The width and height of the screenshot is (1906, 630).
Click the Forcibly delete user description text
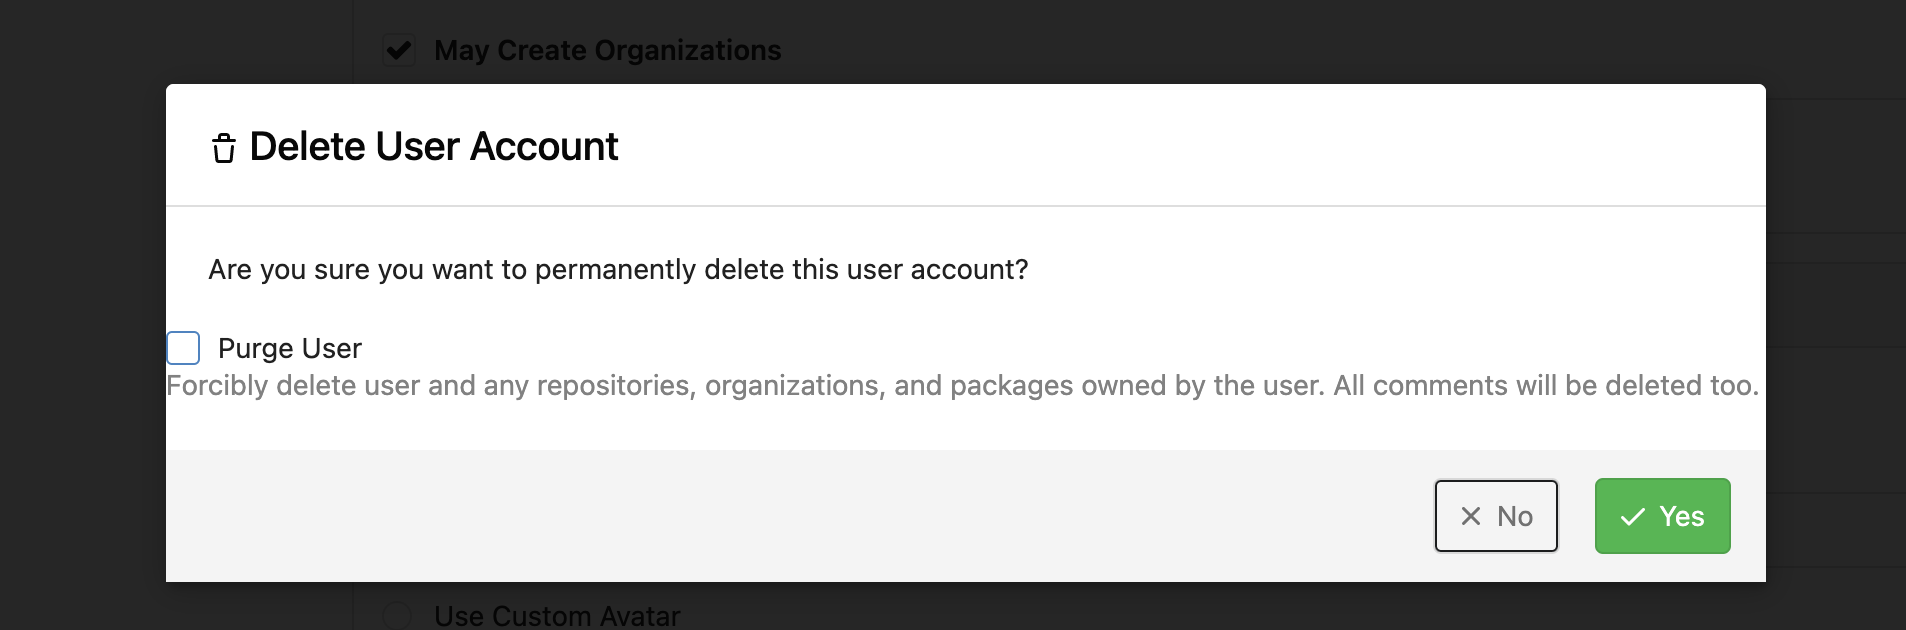click(x=962, y=386)
